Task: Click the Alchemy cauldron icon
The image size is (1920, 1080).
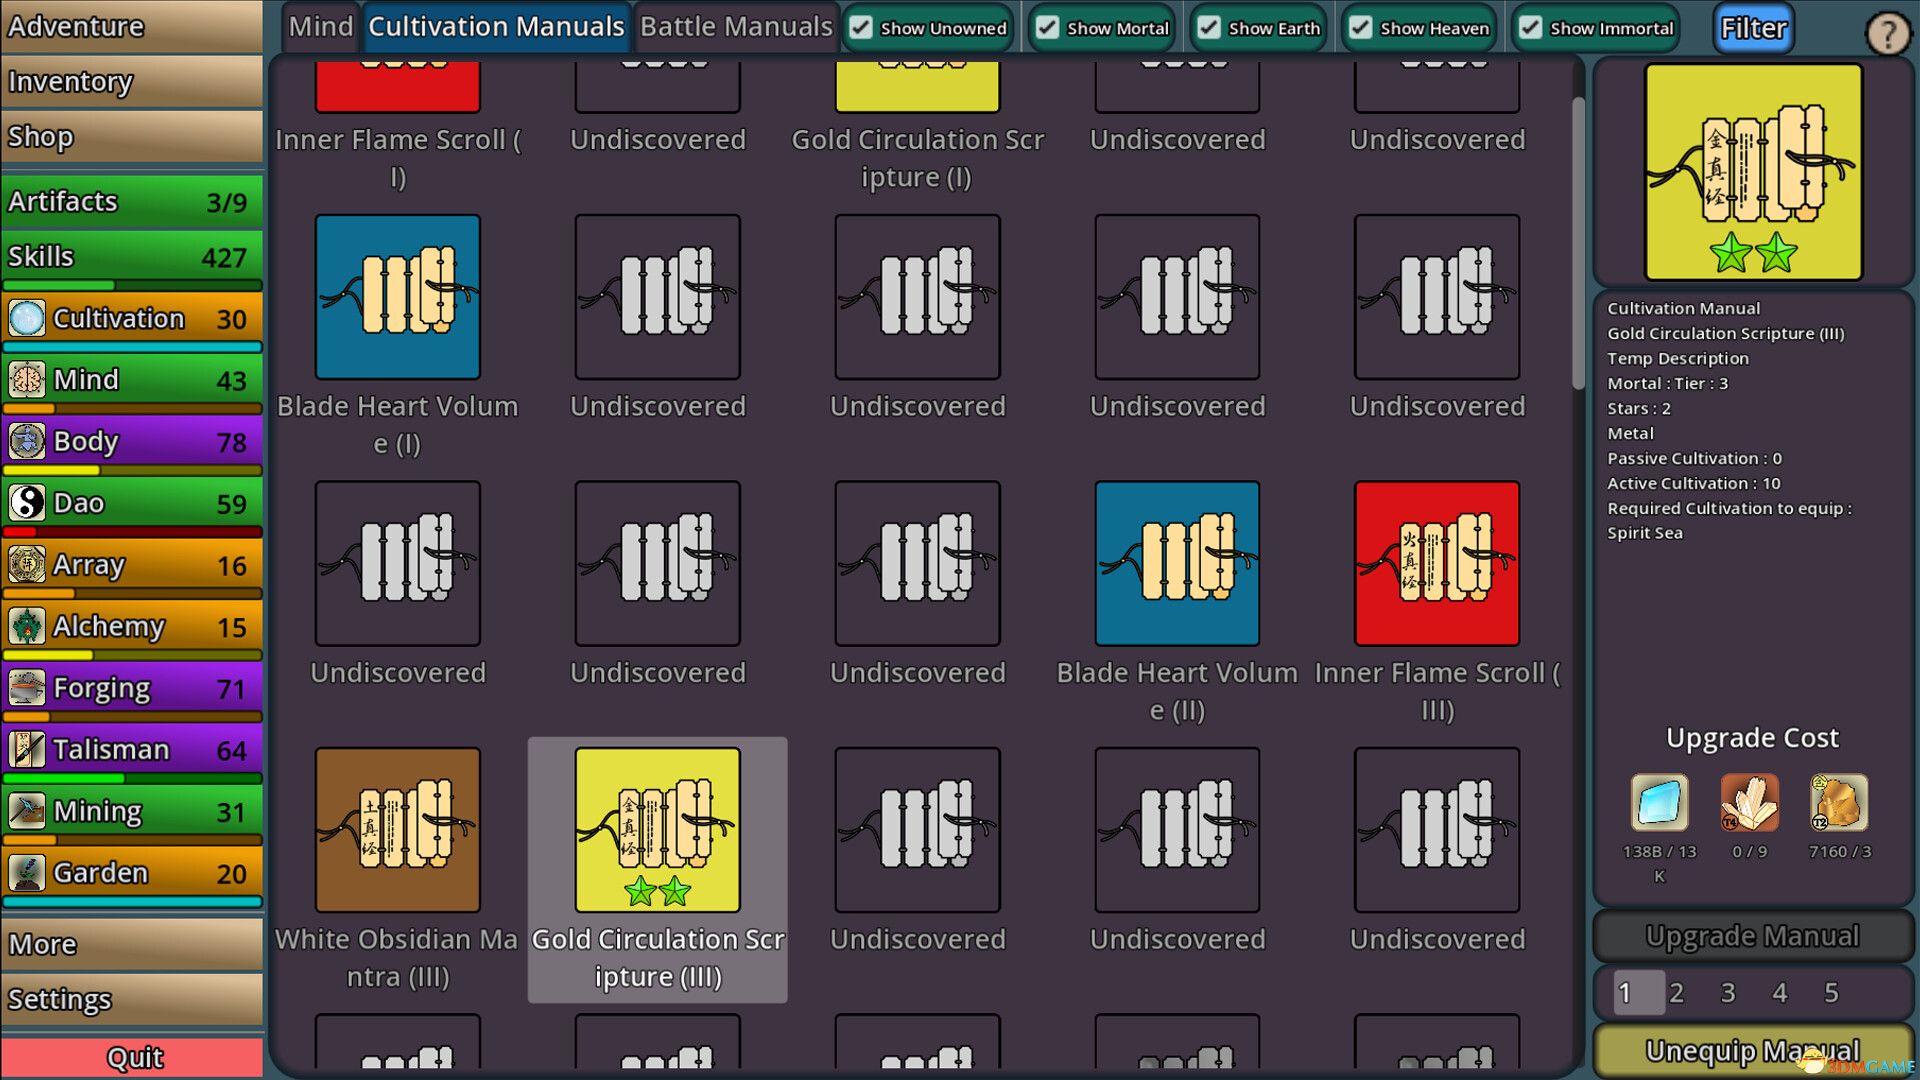Action: (25, 626)
